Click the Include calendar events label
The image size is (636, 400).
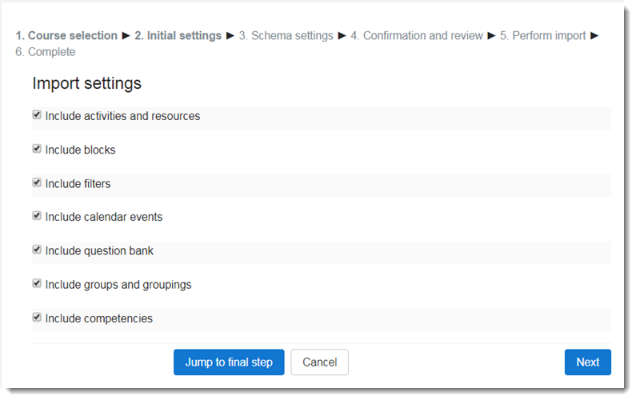[x=104, y=217]
